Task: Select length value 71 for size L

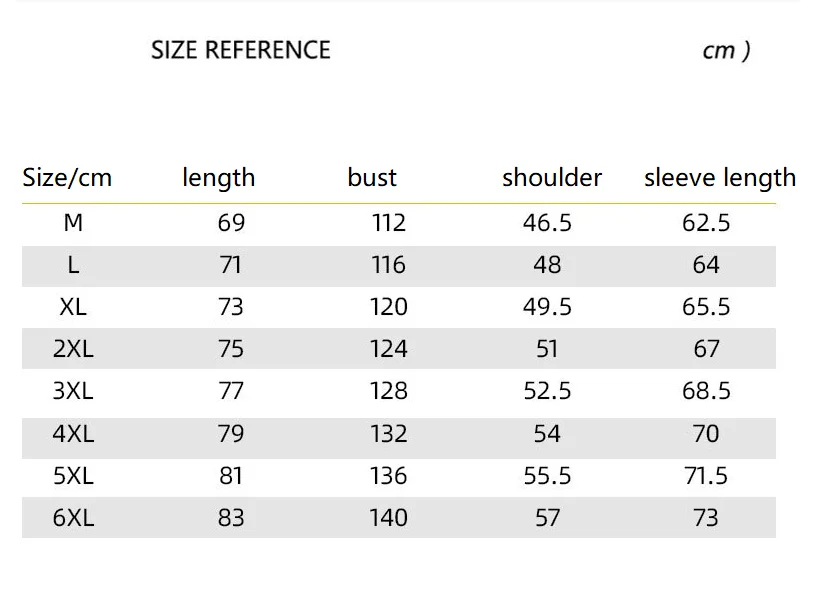Action: [231, 265]
